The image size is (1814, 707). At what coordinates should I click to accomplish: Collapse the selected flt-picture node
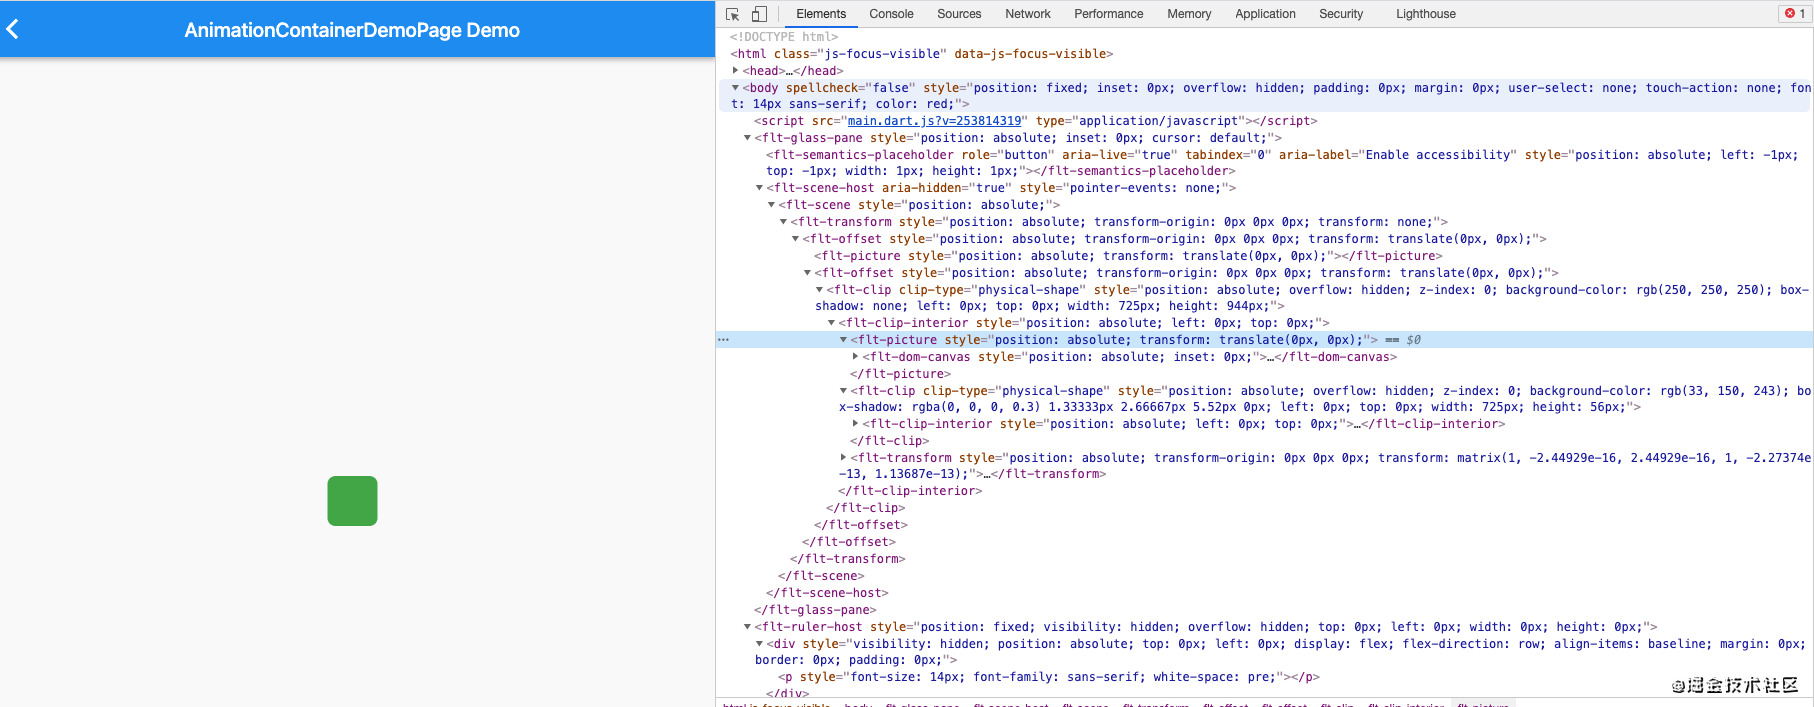844,340
